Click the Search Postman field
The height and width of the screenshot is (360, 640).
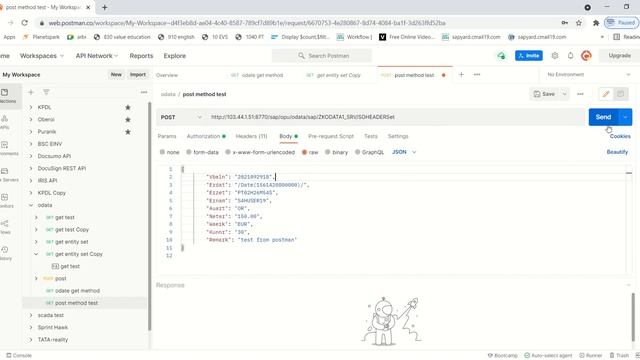(x=322, y=56)
